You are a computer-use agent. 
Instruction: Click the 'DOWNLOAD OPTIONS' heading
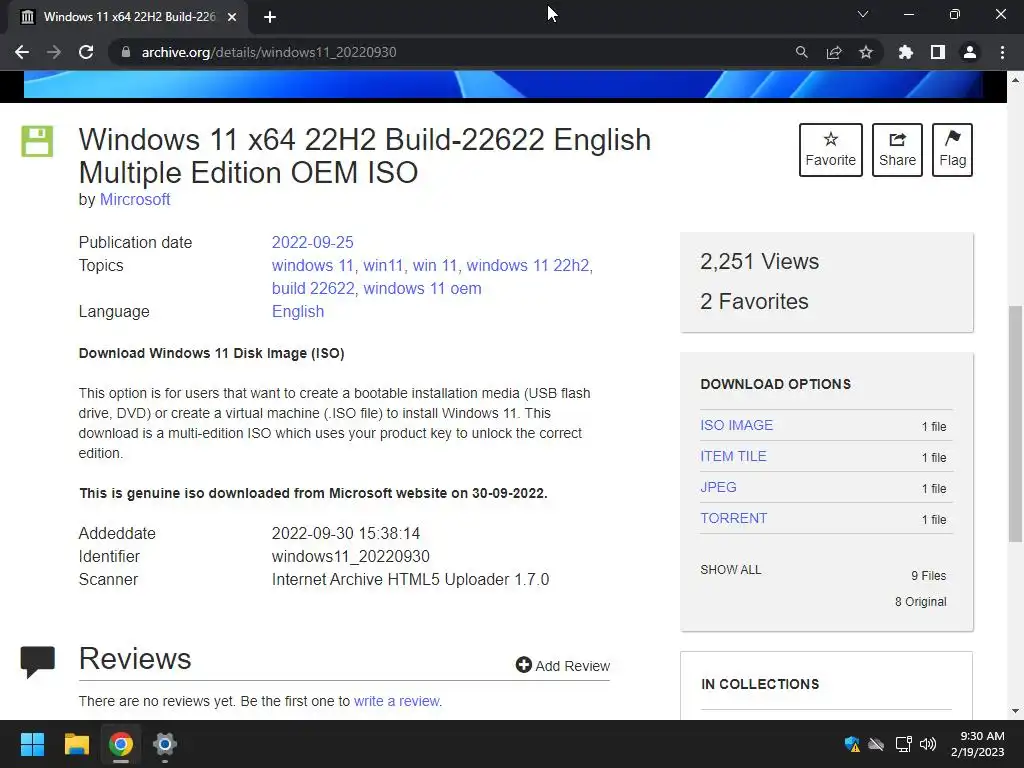pos(775,384)
